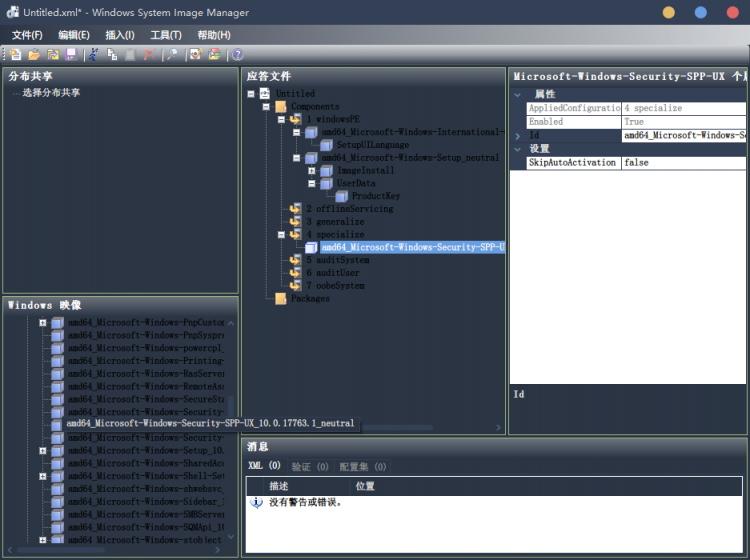Switch to the 配置集 (0) tab
Viewport: 750px width, 560px height.
click(x=362, y=466)
